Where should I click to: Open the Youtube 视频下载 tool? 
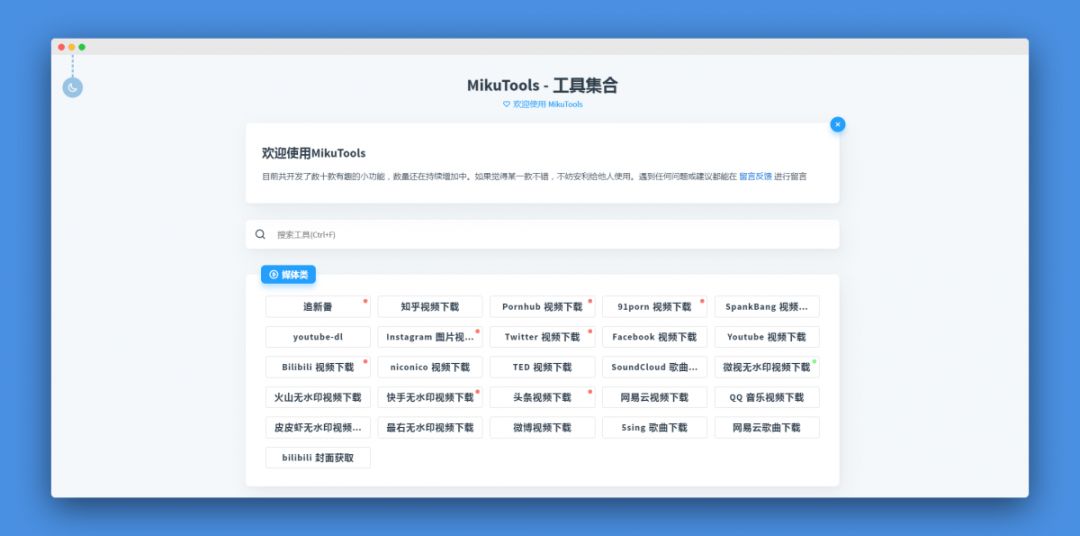coord(767,337)
